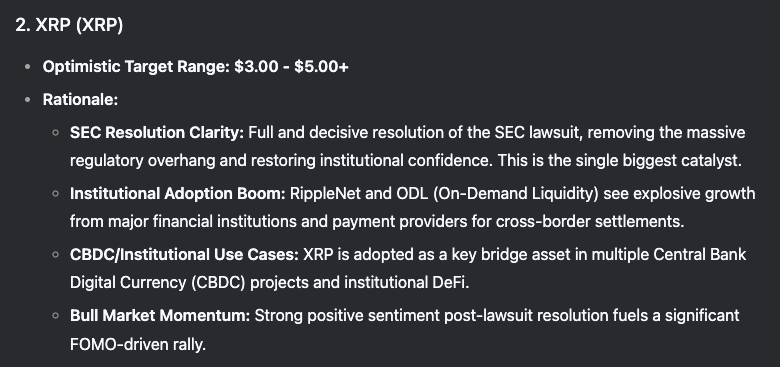The width and height of the screenshot is (780, 367).
Task: Click the words 'single biggest catalyst'
Action: 657,161
